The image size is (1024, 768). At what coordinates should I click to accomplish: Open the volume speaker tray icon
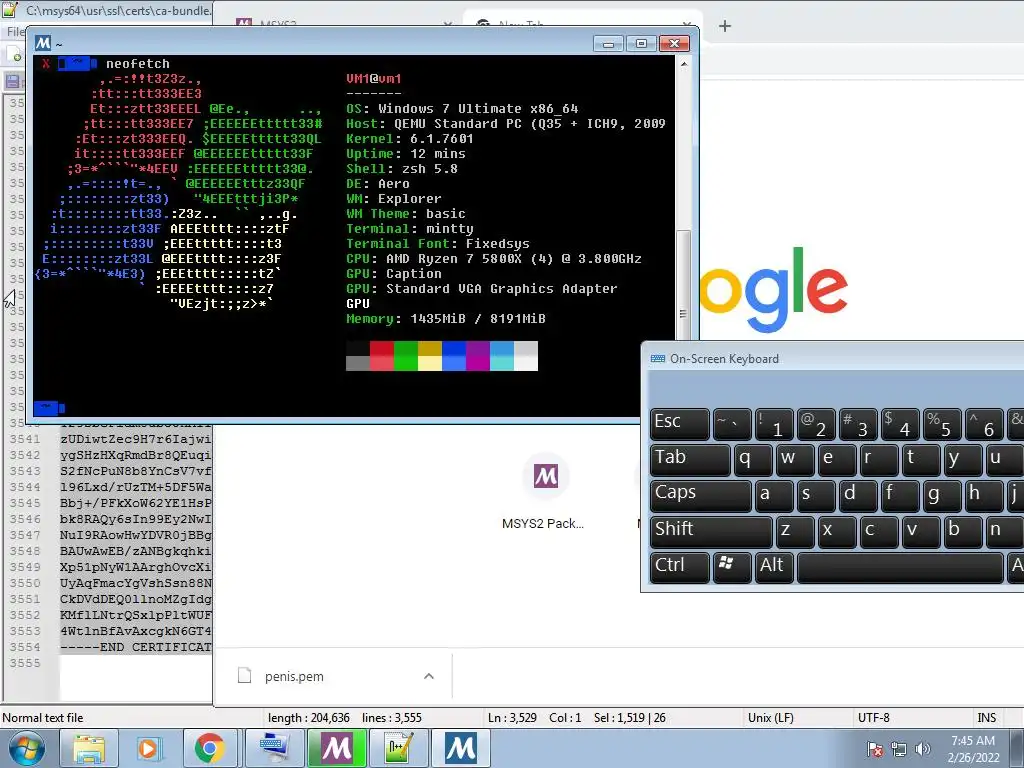[x=922, y=749]
